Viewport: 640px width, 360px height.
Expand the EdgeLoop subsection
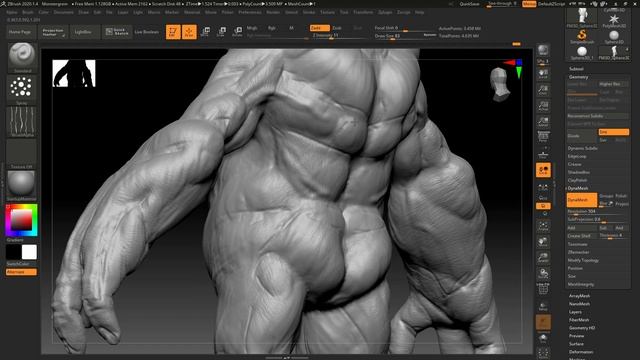pos(577,156)
